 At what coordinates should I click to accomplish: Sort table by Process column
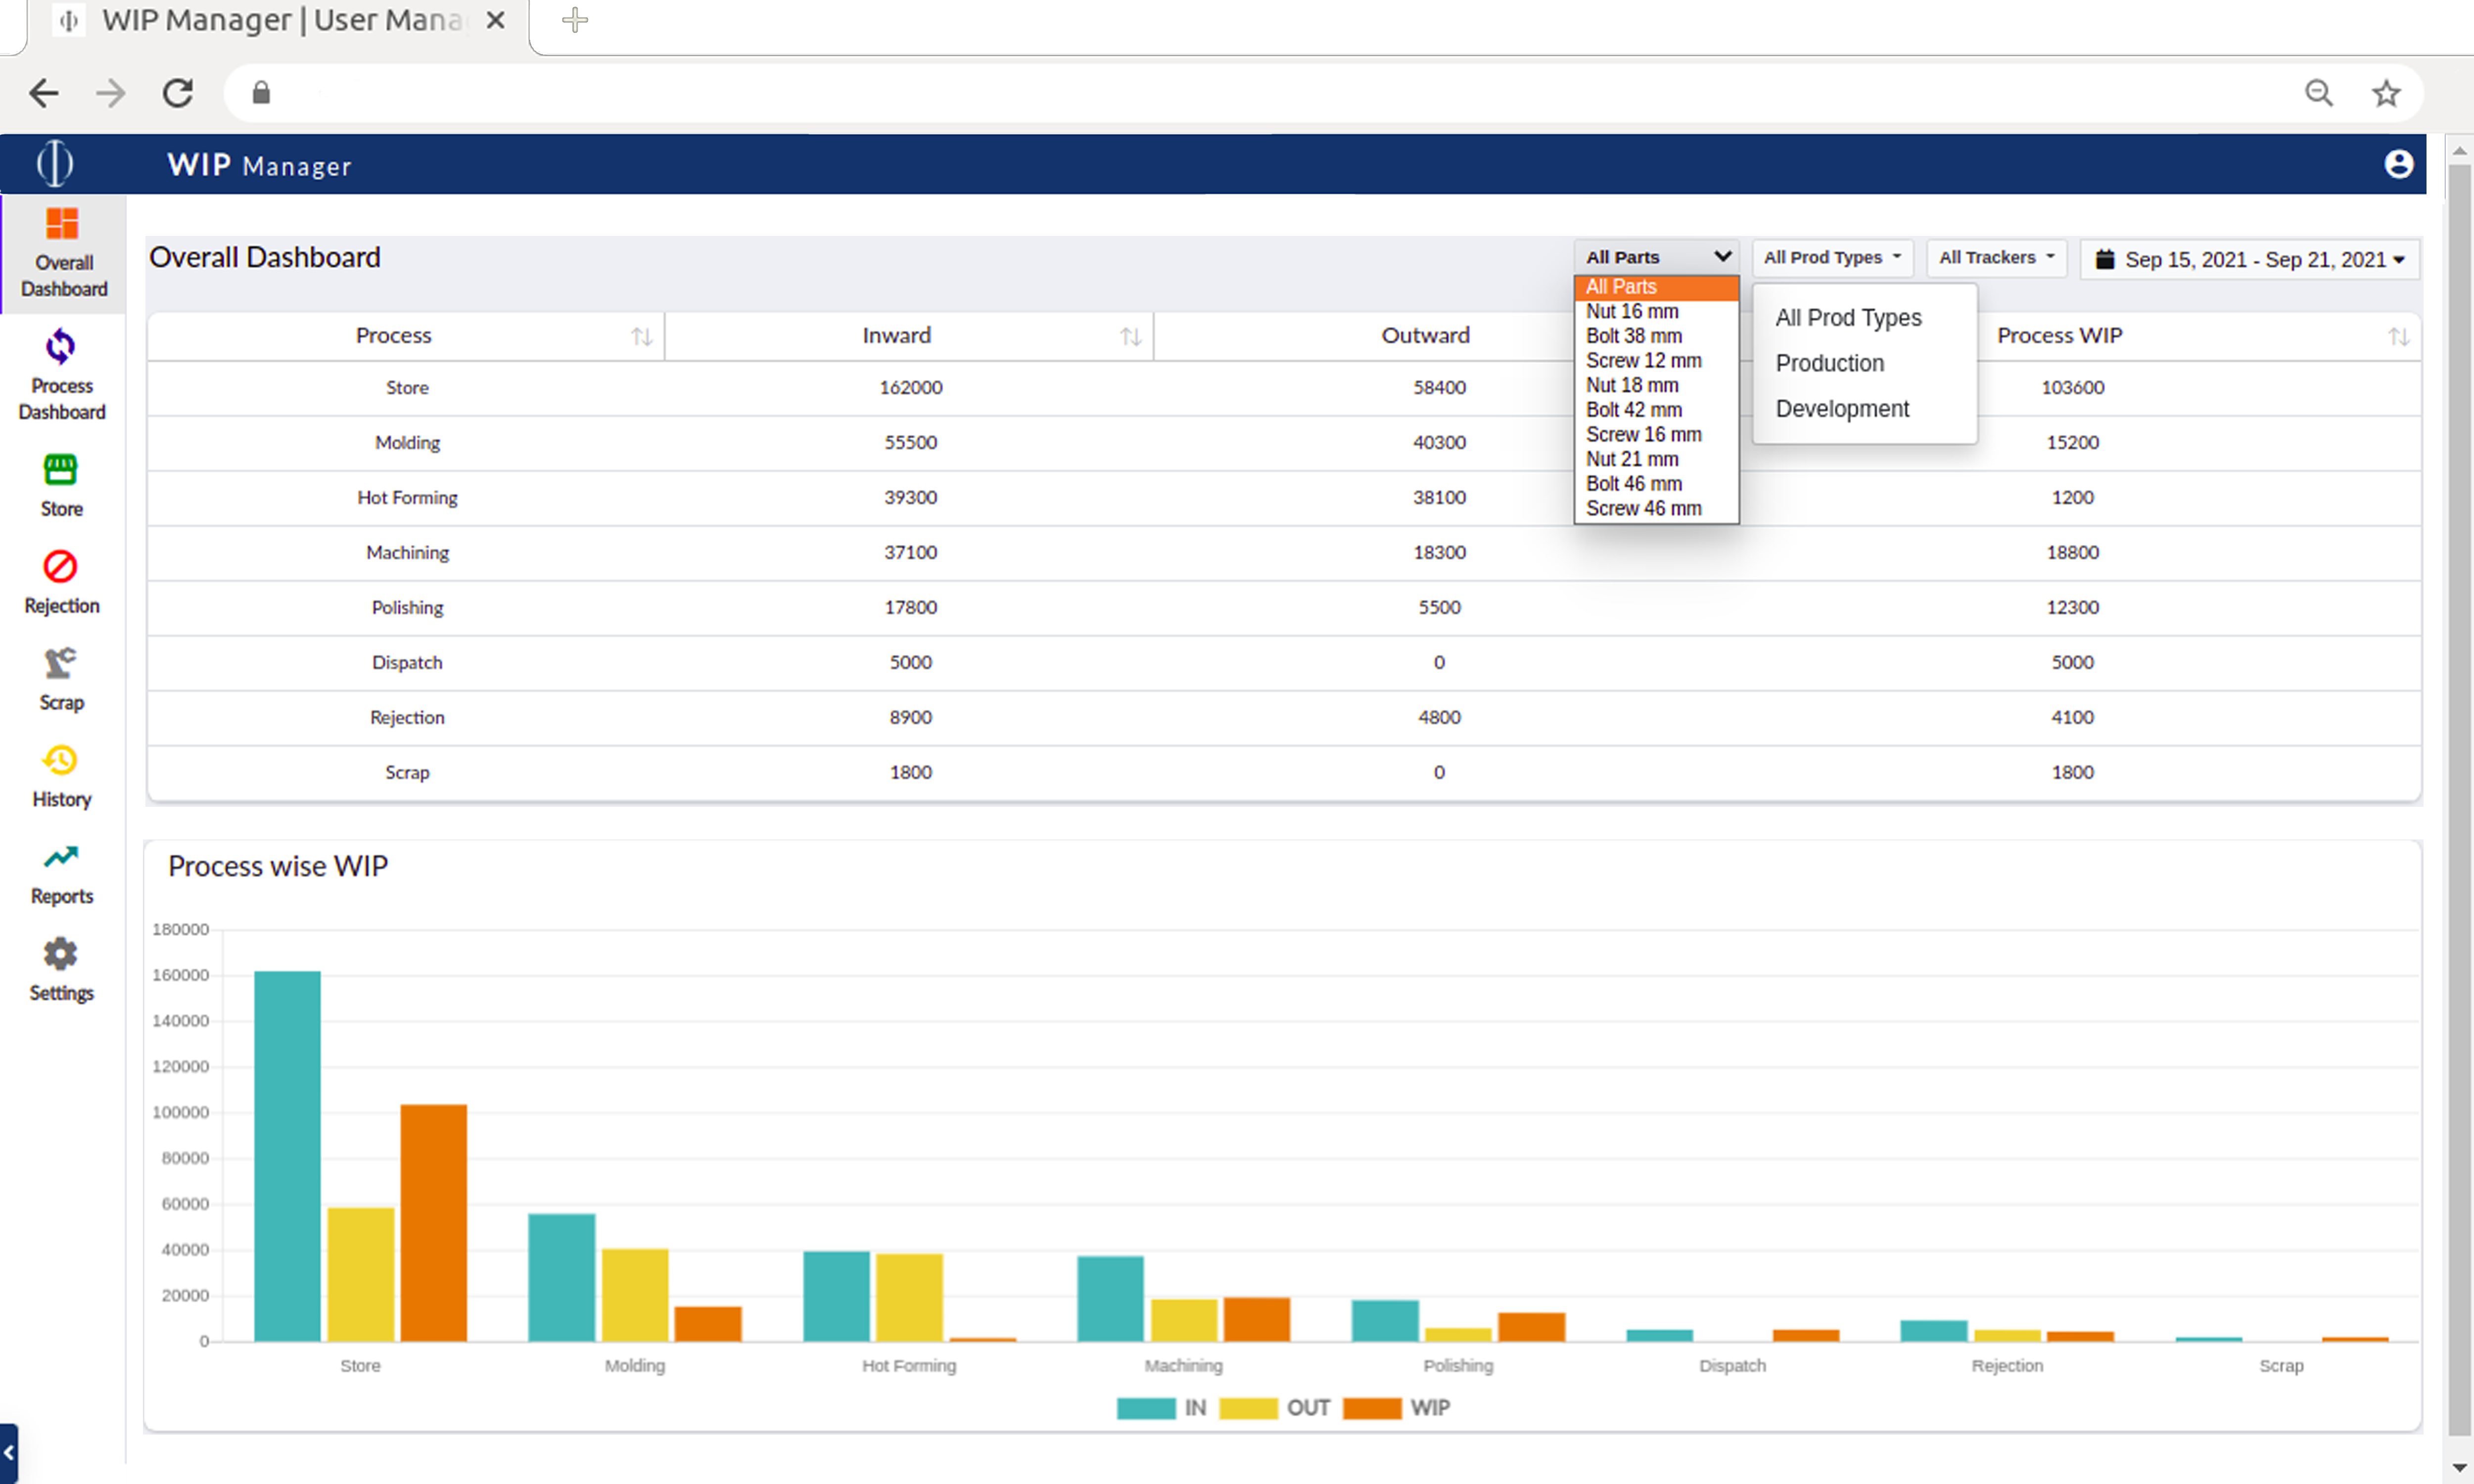tap(641, 337)
